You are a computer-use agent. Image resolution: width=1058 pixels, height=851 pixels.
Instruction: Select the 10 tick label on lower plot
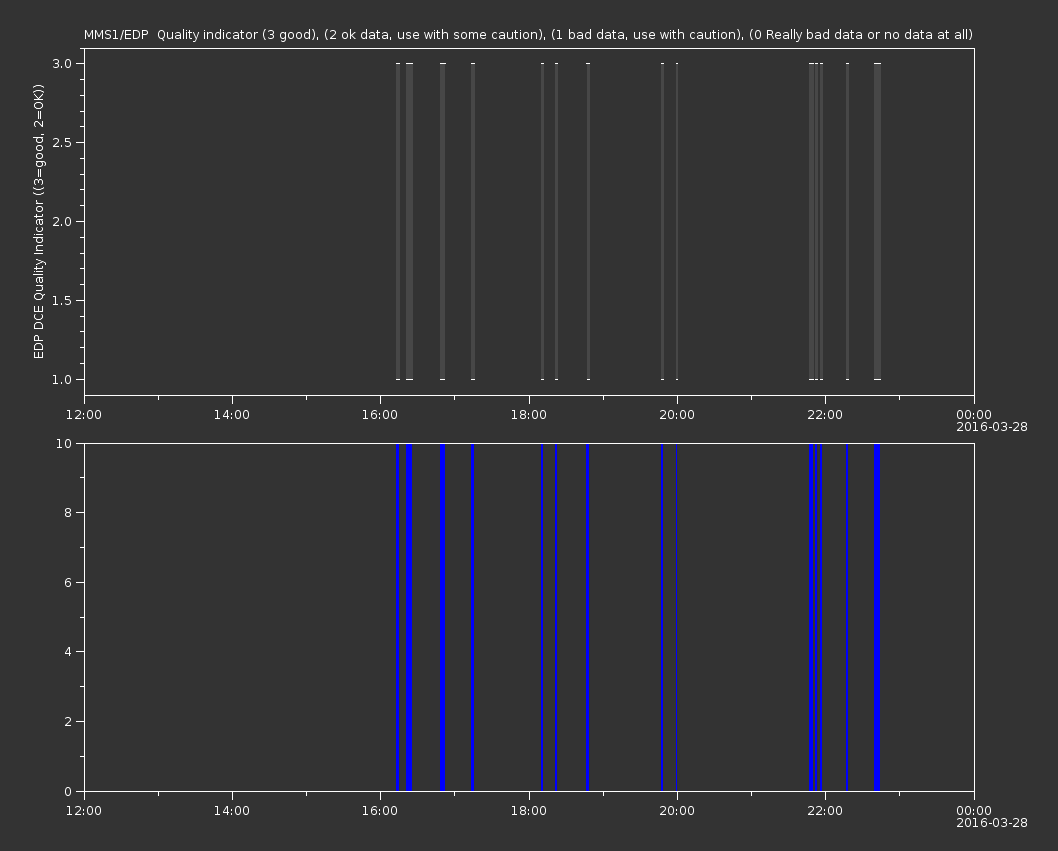tap(63, 443)
